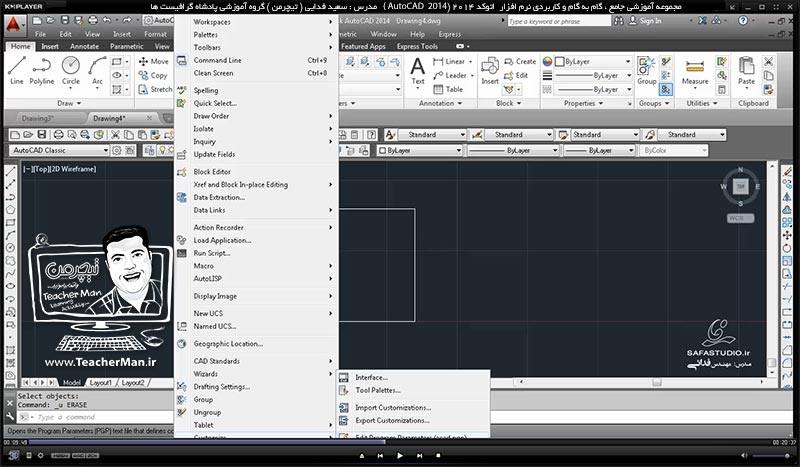Viewport: 800px width, 467px height.
Task: Click the Save icon in quick access toolbar
Action: 65,20
